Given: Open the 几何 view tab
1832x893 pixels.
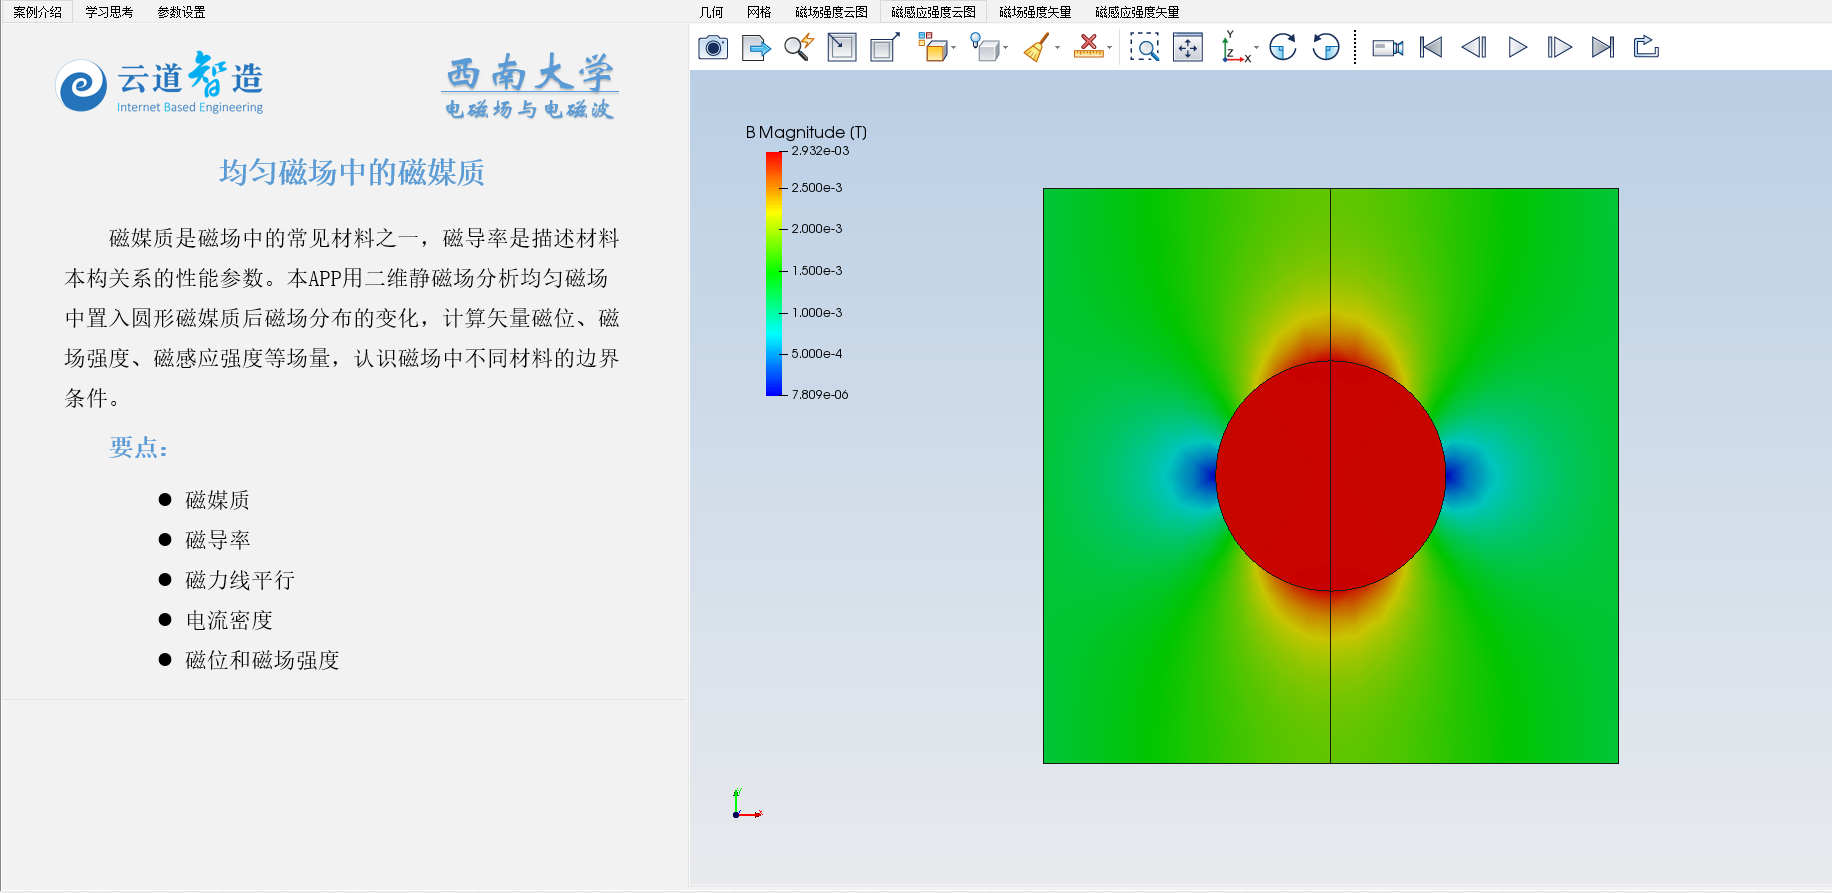Looking at the screenshot, I should (x=711, y=12).
